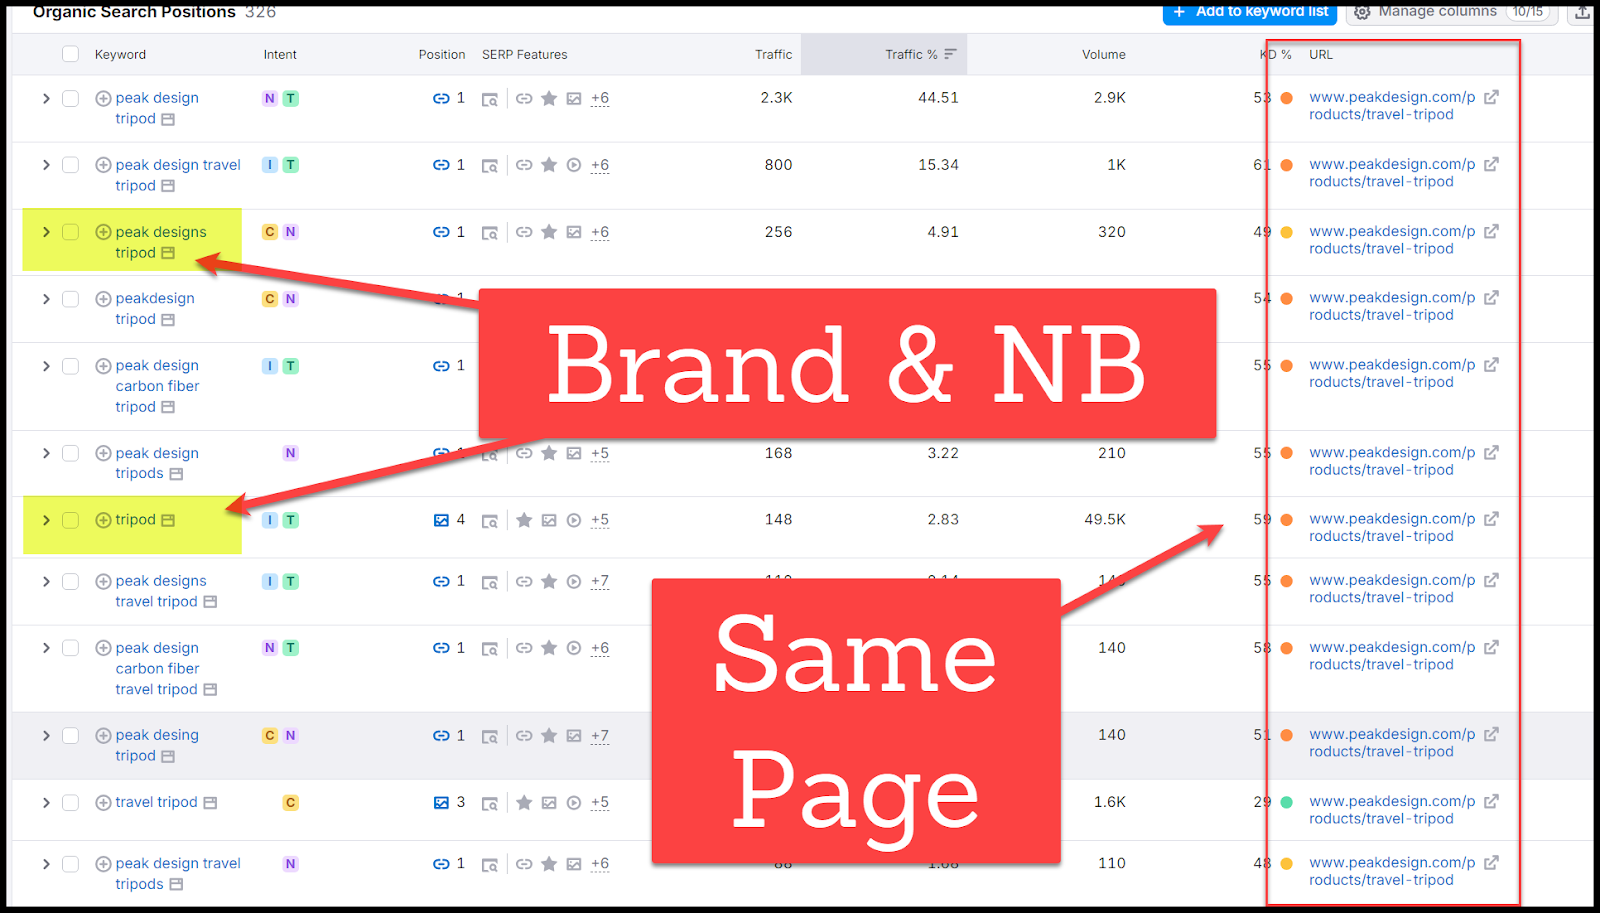Click the Manage columns gear icon
This screenshot has height=913, width=1600.
1362,12
